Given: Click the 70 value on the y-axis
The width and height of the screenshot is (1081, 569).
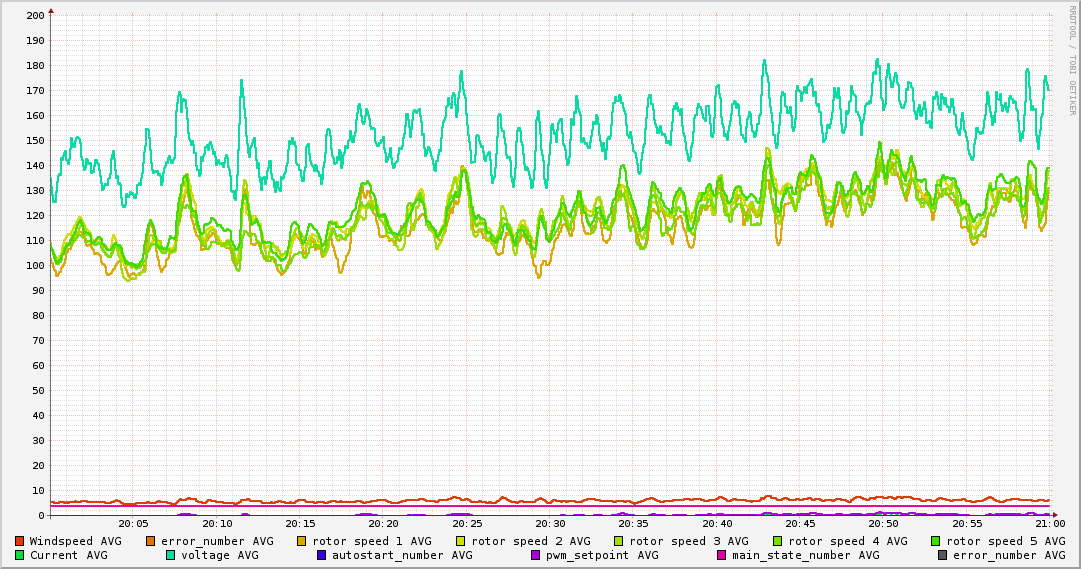Looking at the screenshot, I should 39,341.
